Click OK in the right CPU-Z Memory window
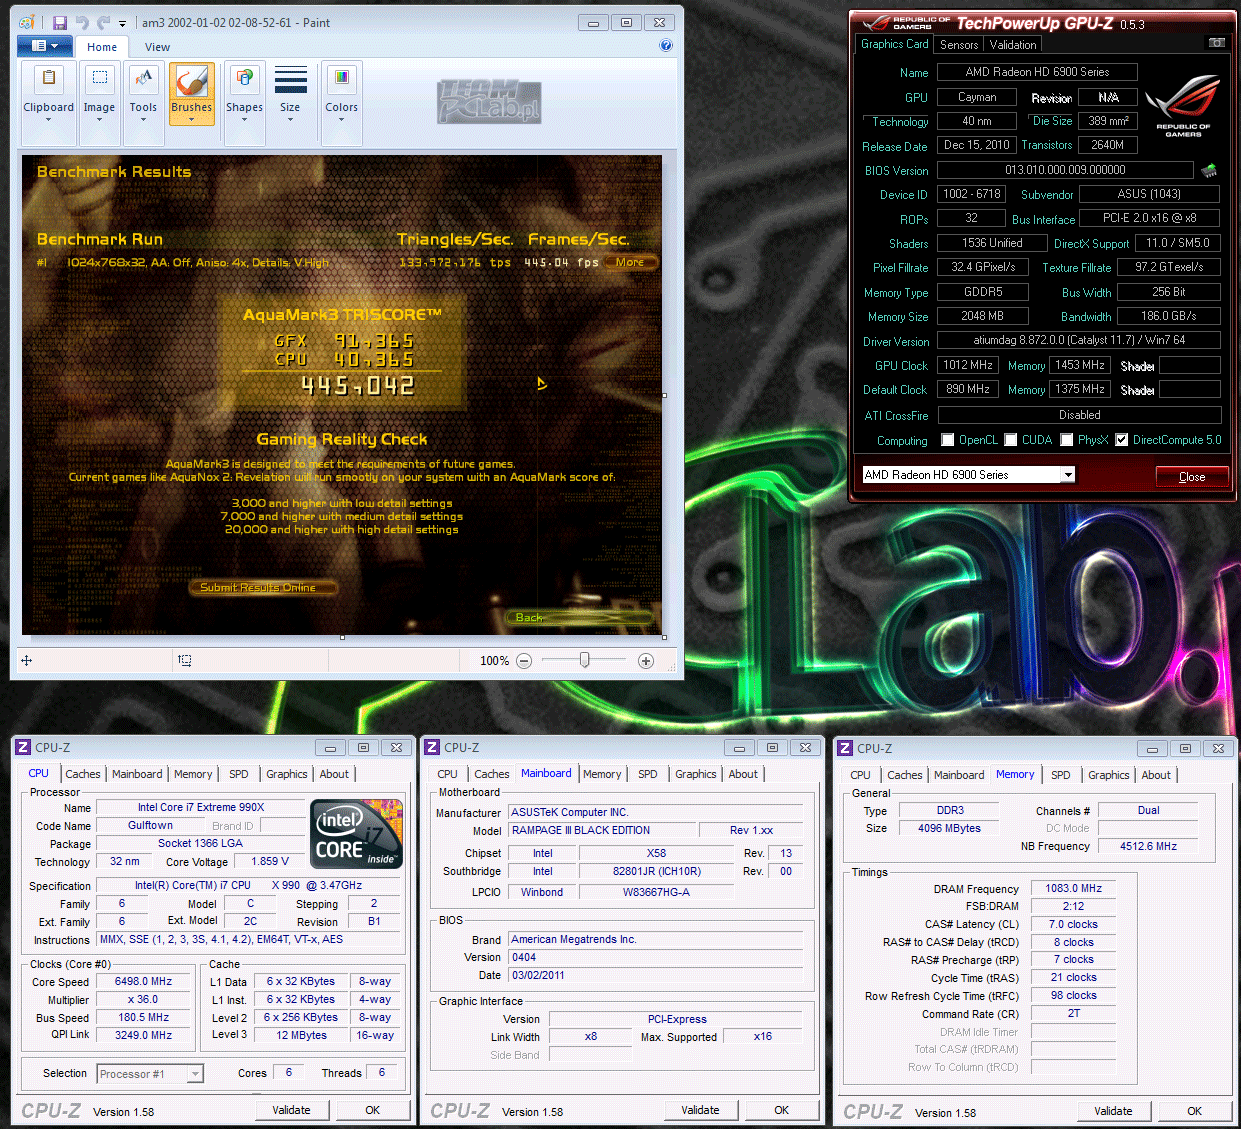Screen dimensions: 1241x1129 pos(1194,1111)
